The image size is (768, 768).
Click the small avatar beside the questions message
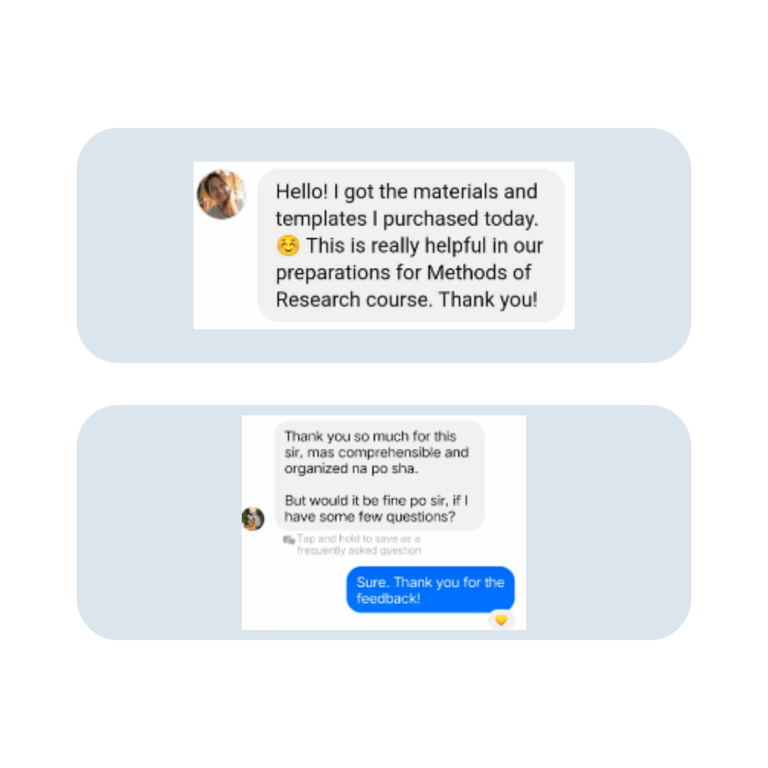(x=253, y=519)
